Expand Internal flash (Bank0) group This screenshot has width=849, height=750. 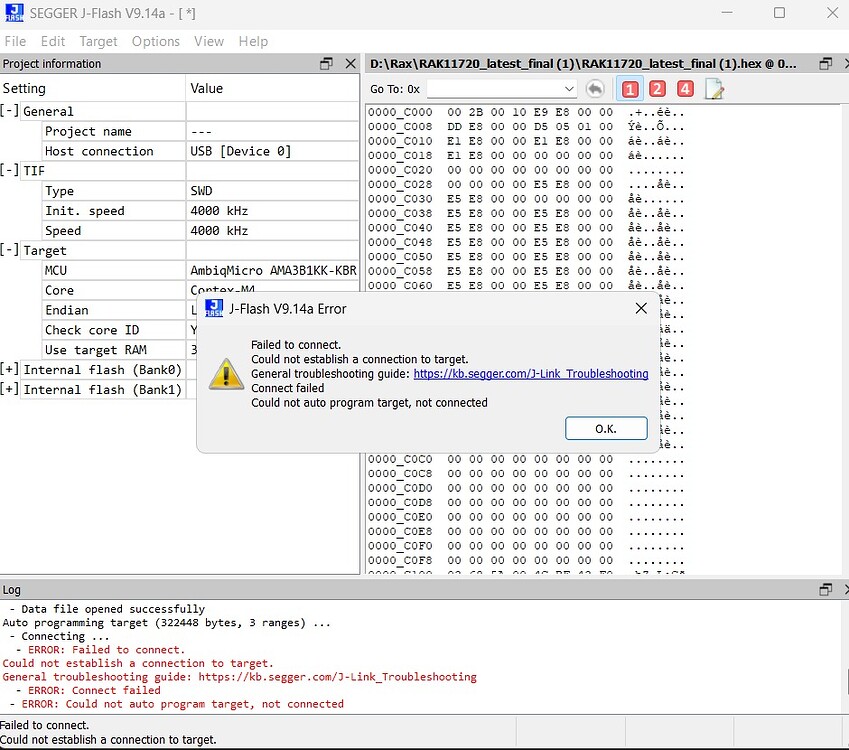[x=9, y=370]
